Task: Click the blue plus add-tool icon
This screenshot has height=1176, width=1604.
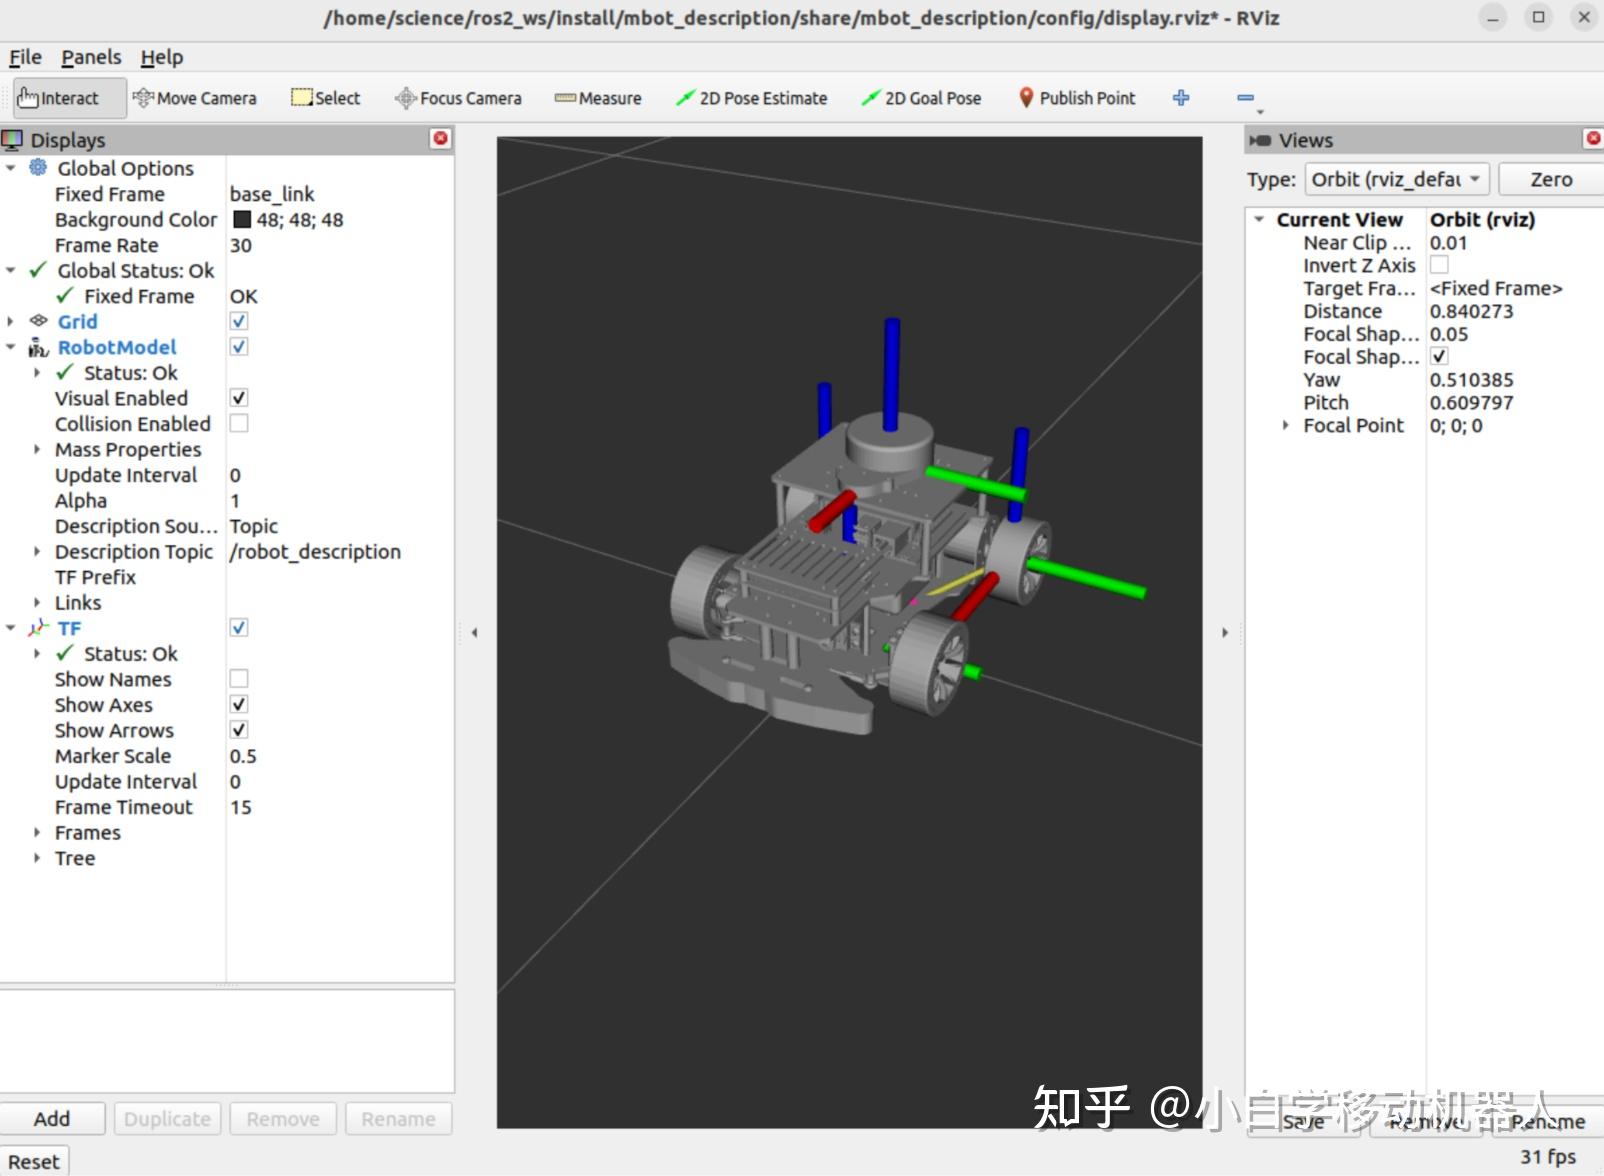Action: [x=1181, y=98]
